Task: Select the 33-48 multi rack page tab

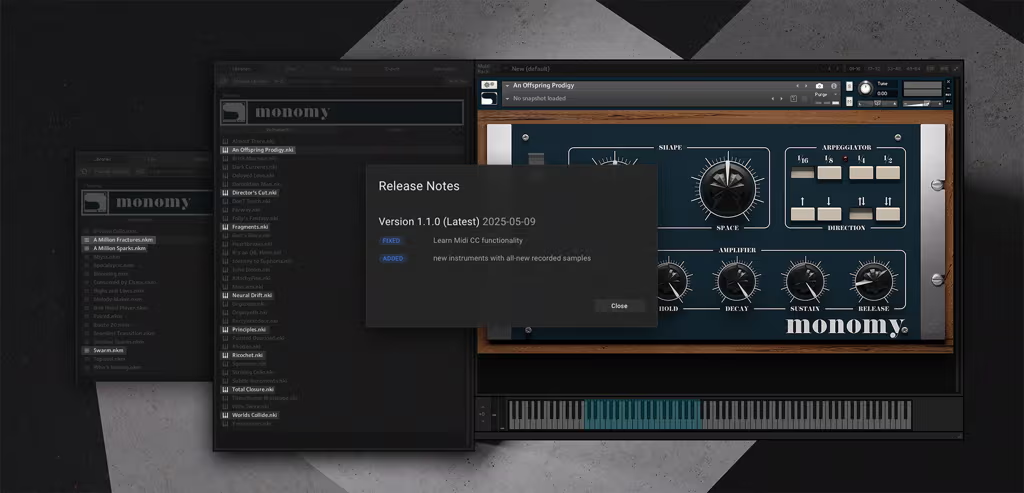Action: pos(894,69)
